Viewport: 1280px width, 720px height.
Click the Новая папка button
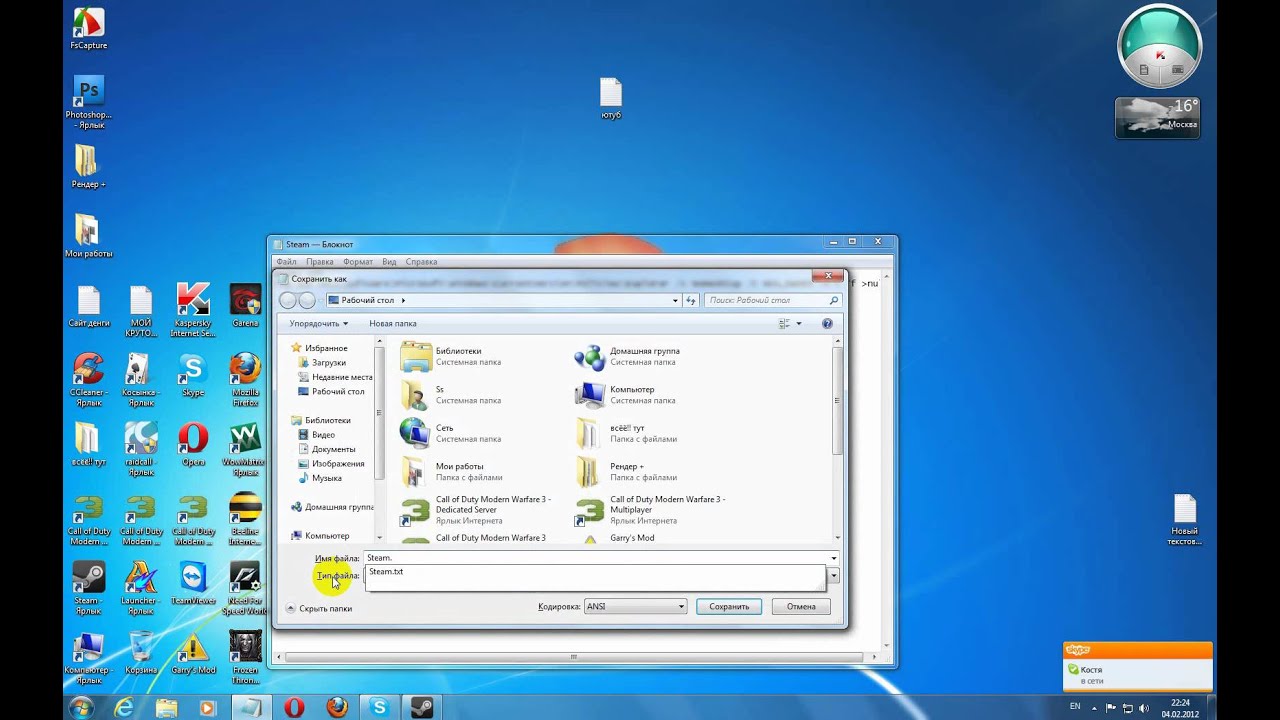click(393, 324)
